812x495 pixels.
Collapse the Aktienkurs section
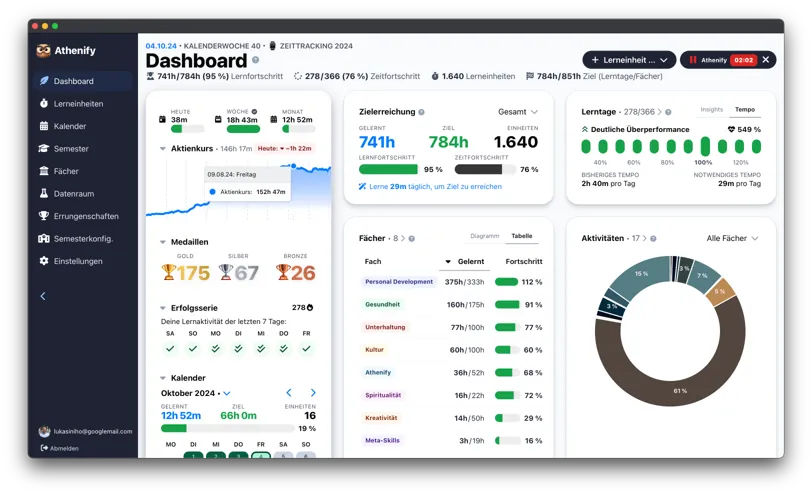click(163, 149)
